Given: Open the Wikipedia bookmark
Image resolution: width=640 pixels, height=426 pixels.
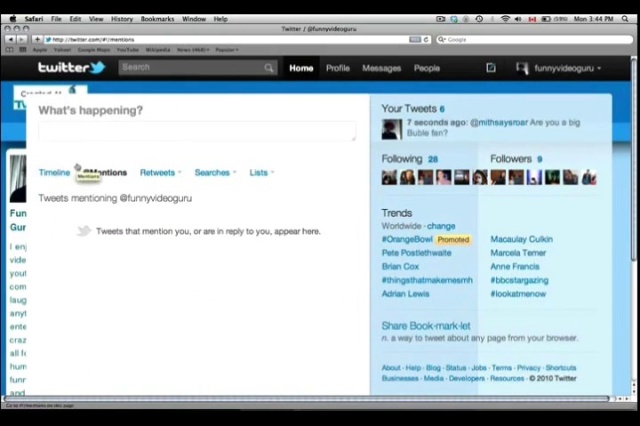Looking at the screenshot, I should [x=158, y=50].
